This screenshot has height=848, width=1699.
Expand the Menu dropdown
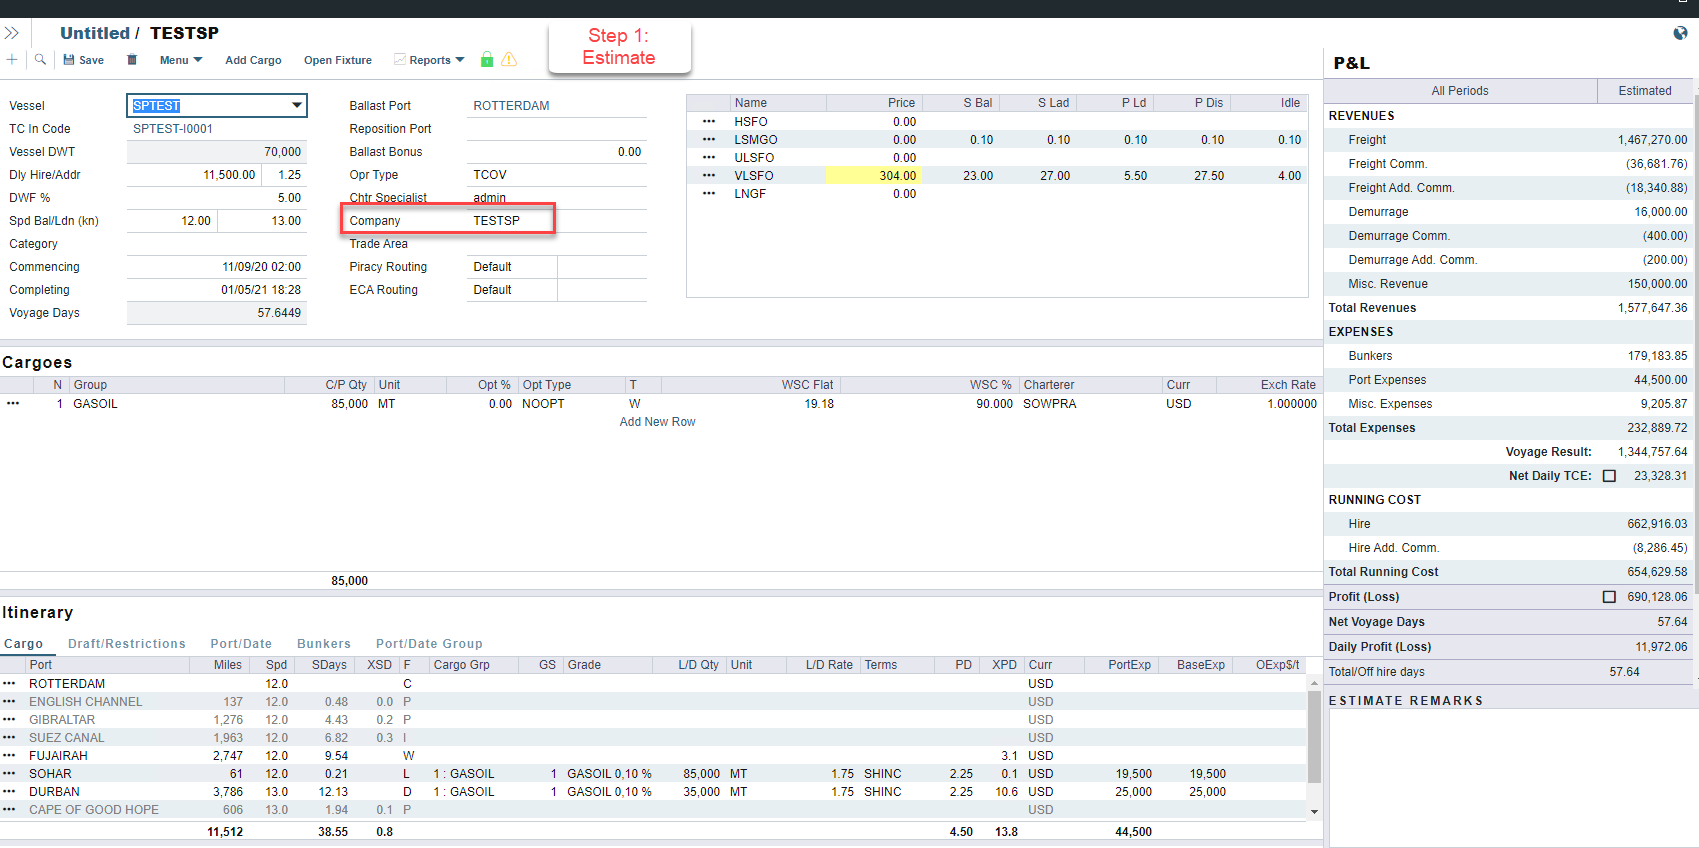point(181,60)
